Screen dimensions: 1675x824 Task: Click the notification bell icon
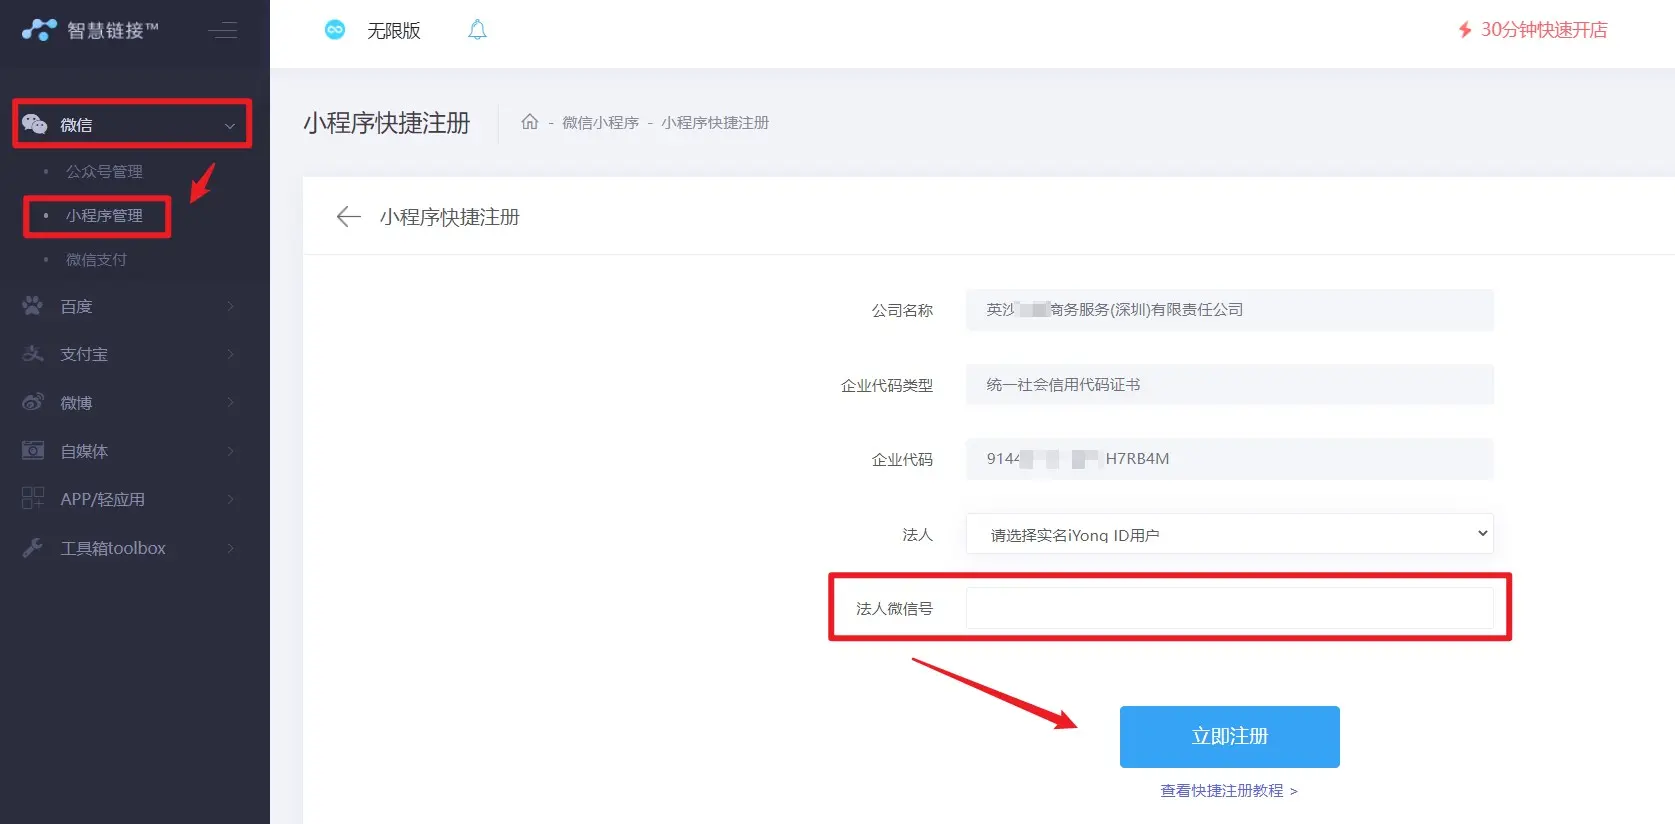(477, 30)
